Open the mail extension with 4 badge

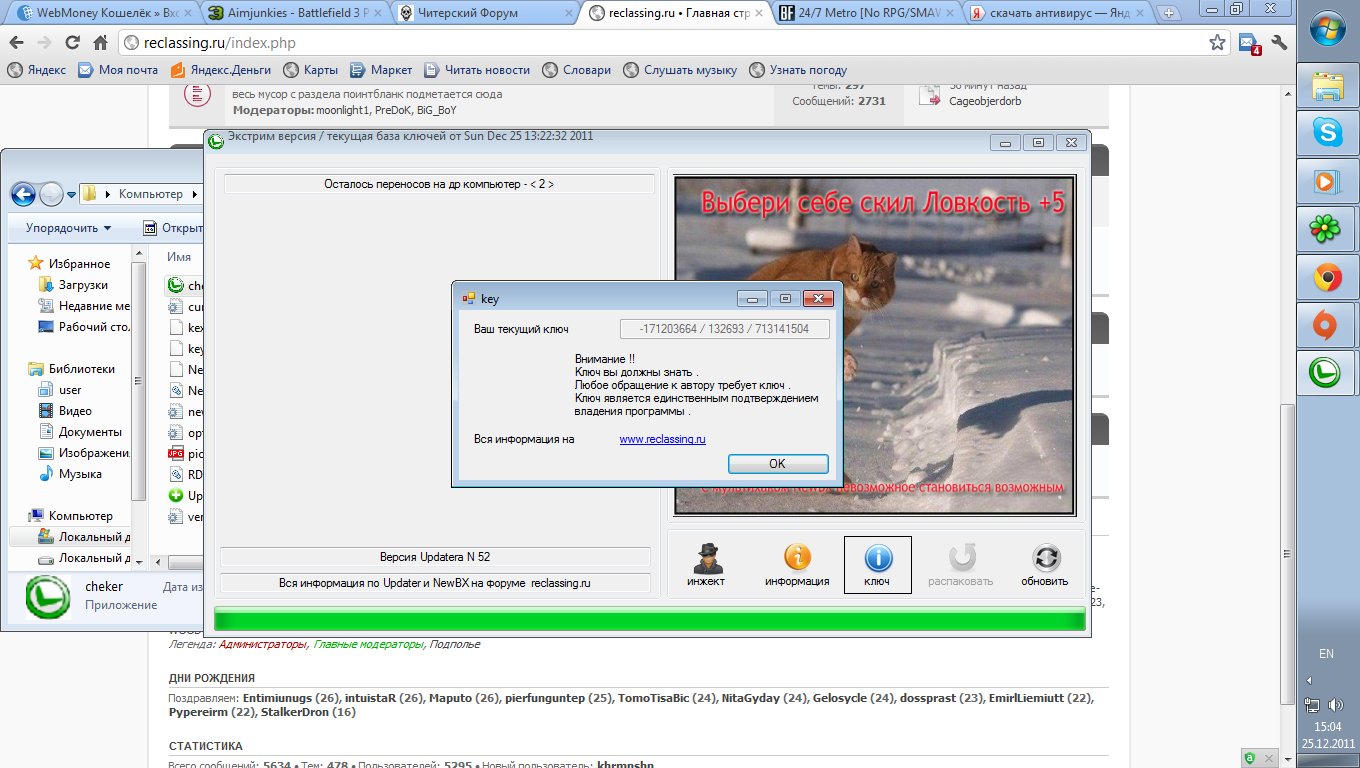coord(1250,44)
